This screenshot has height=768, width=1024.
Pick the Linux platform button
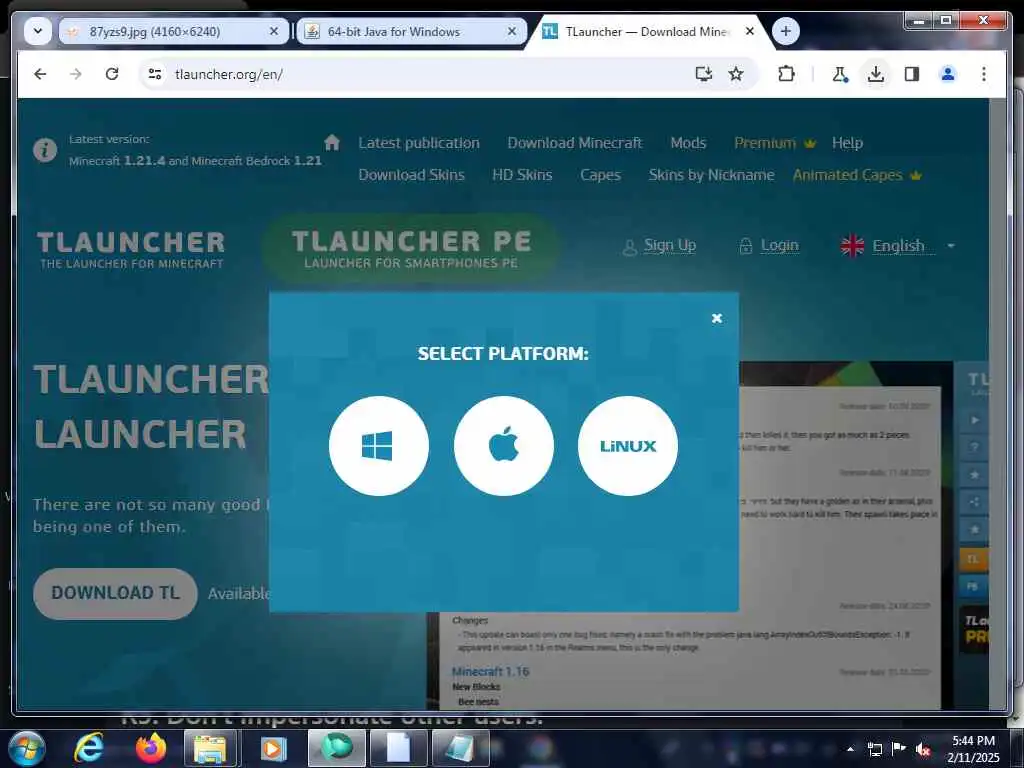coord(628,446)
